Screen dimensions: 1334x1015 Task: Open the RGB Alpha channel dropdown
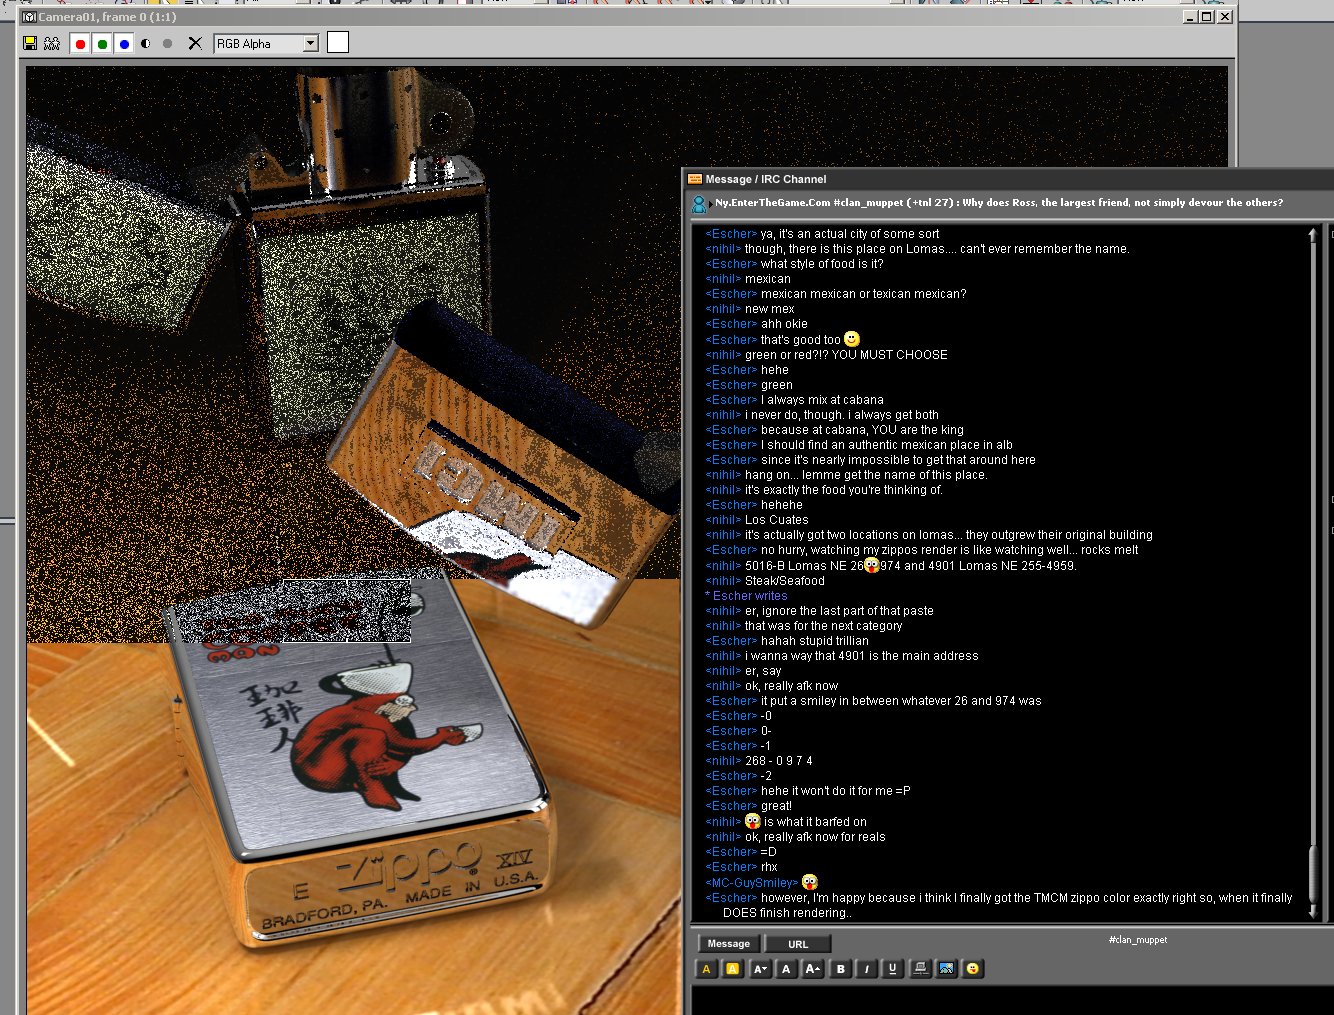tap(310, 43)
